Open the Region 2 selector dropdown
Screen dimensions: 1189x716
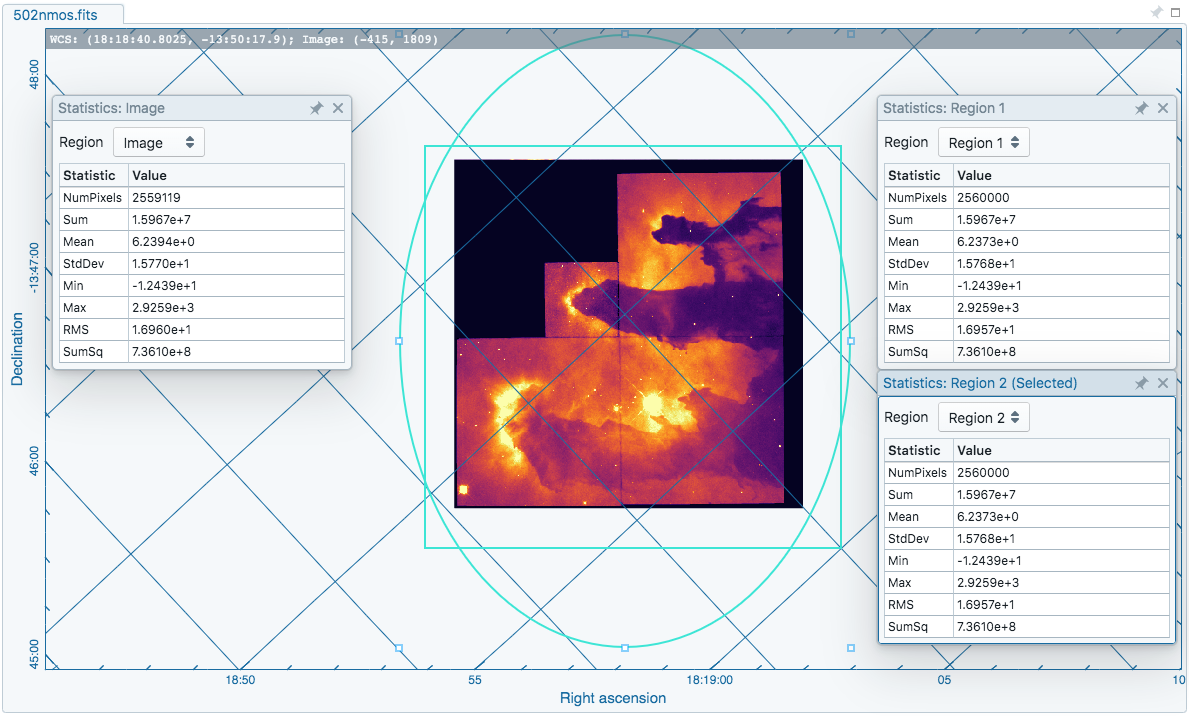click(984, 418)
